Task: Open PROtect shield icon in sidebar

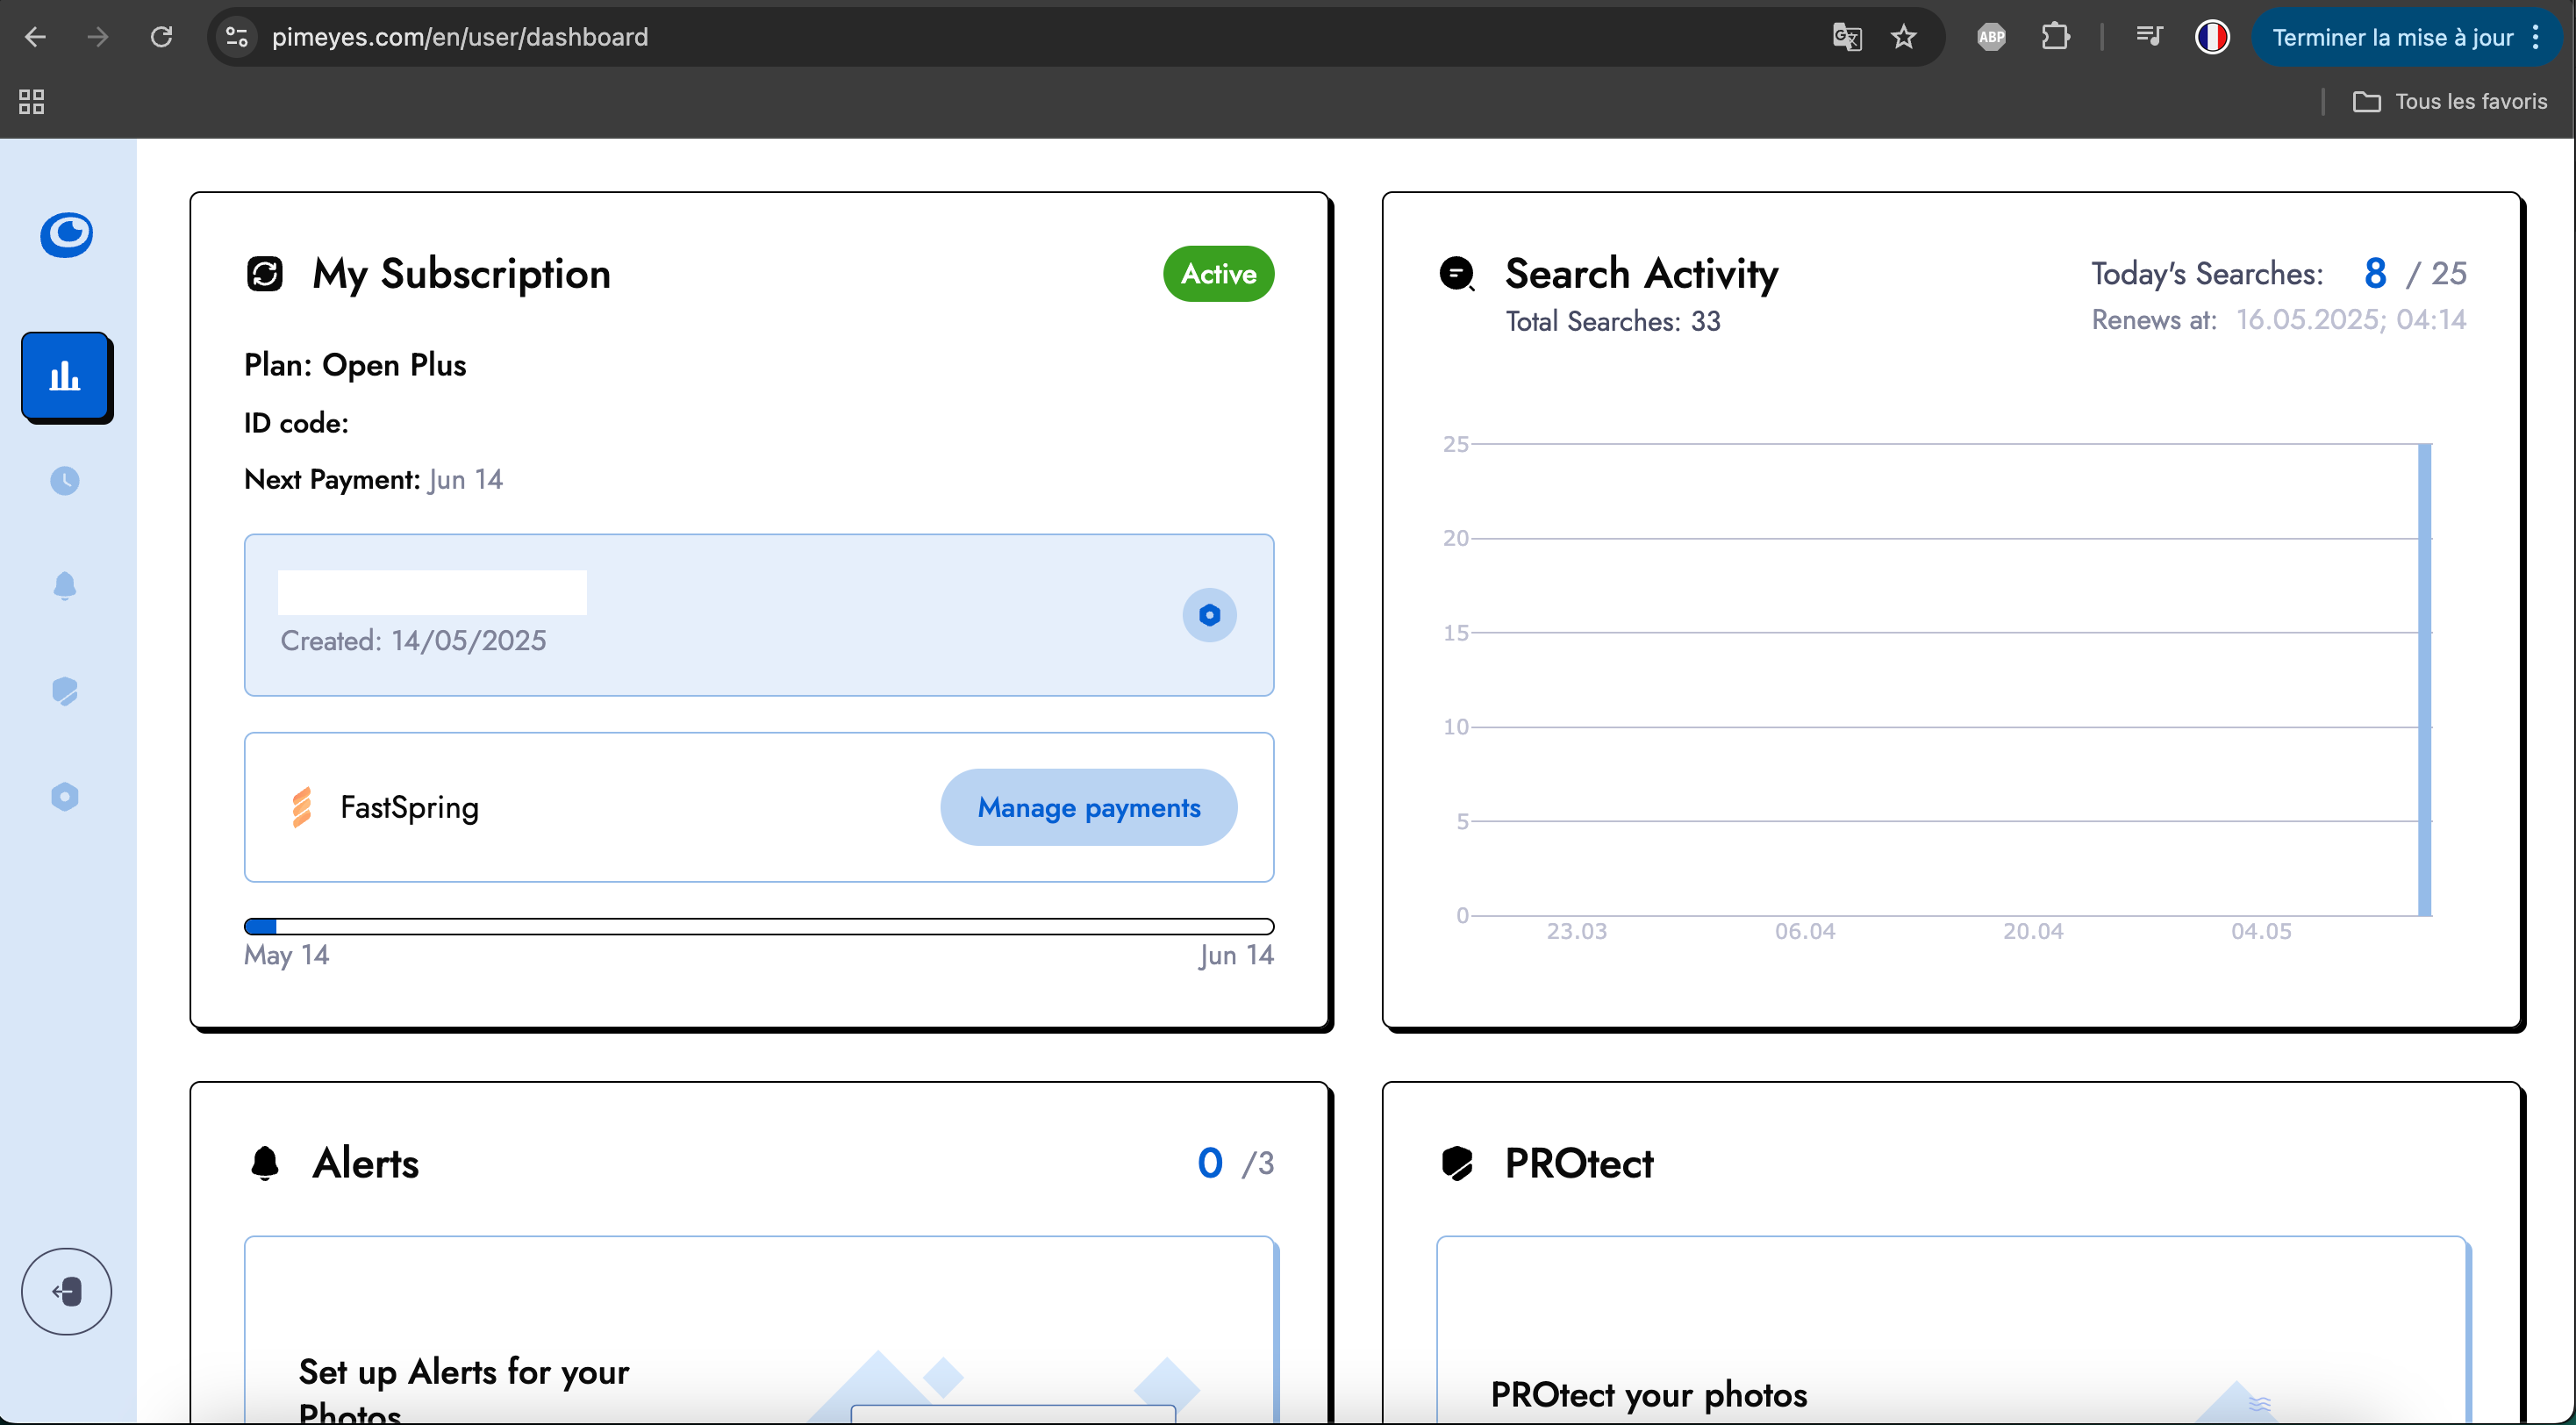Action: tap(65, 691)
